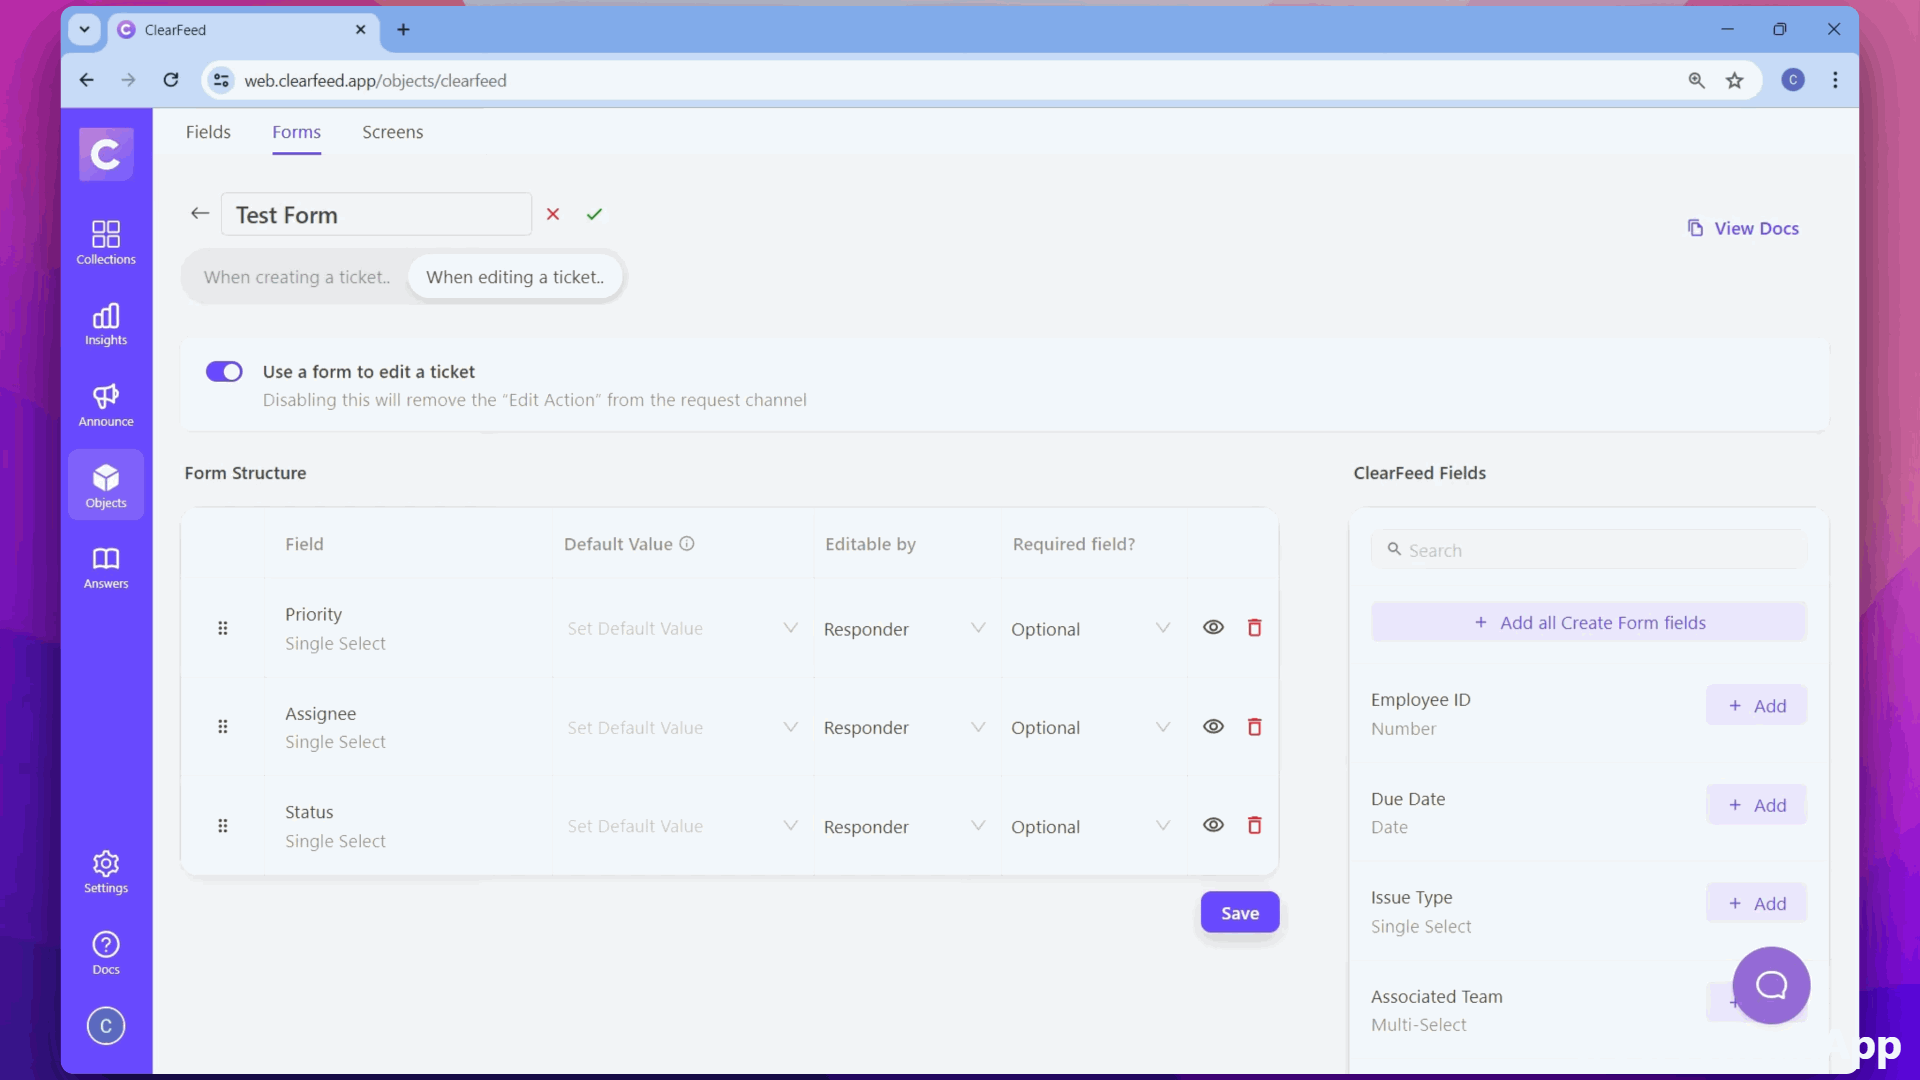Screen dimensions: 1920x1080
Task: Open the Answers book icon
Action: point(105,567)
